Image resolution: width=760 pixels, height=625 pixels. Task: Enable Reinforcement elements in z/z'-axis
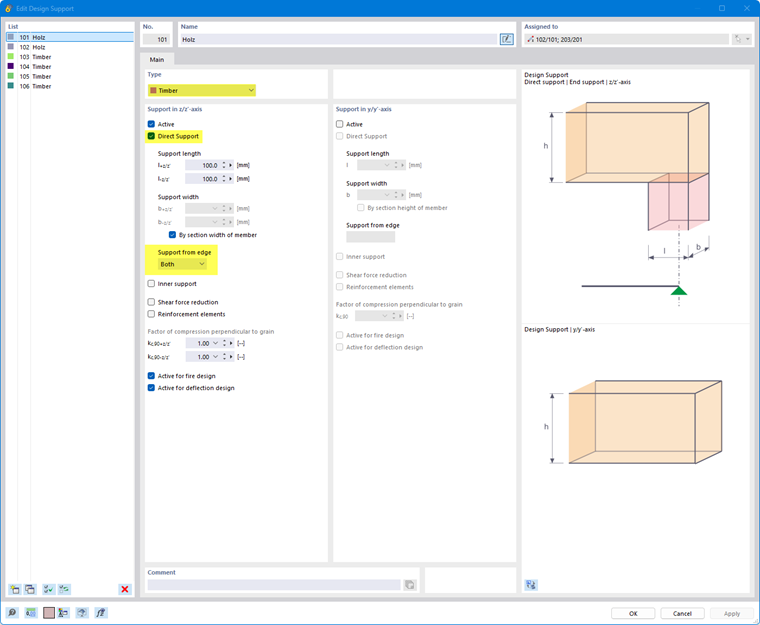[x=151, y=314]
